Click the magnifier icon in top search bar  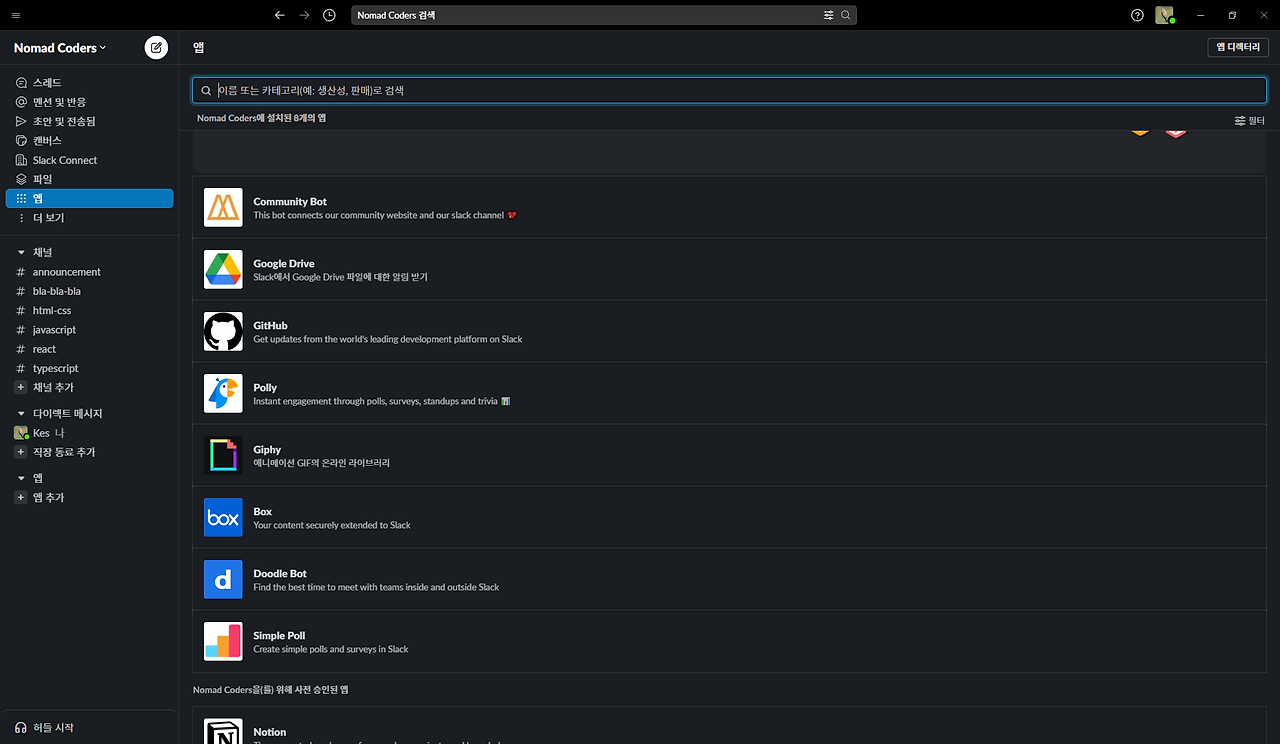[846, 15]
